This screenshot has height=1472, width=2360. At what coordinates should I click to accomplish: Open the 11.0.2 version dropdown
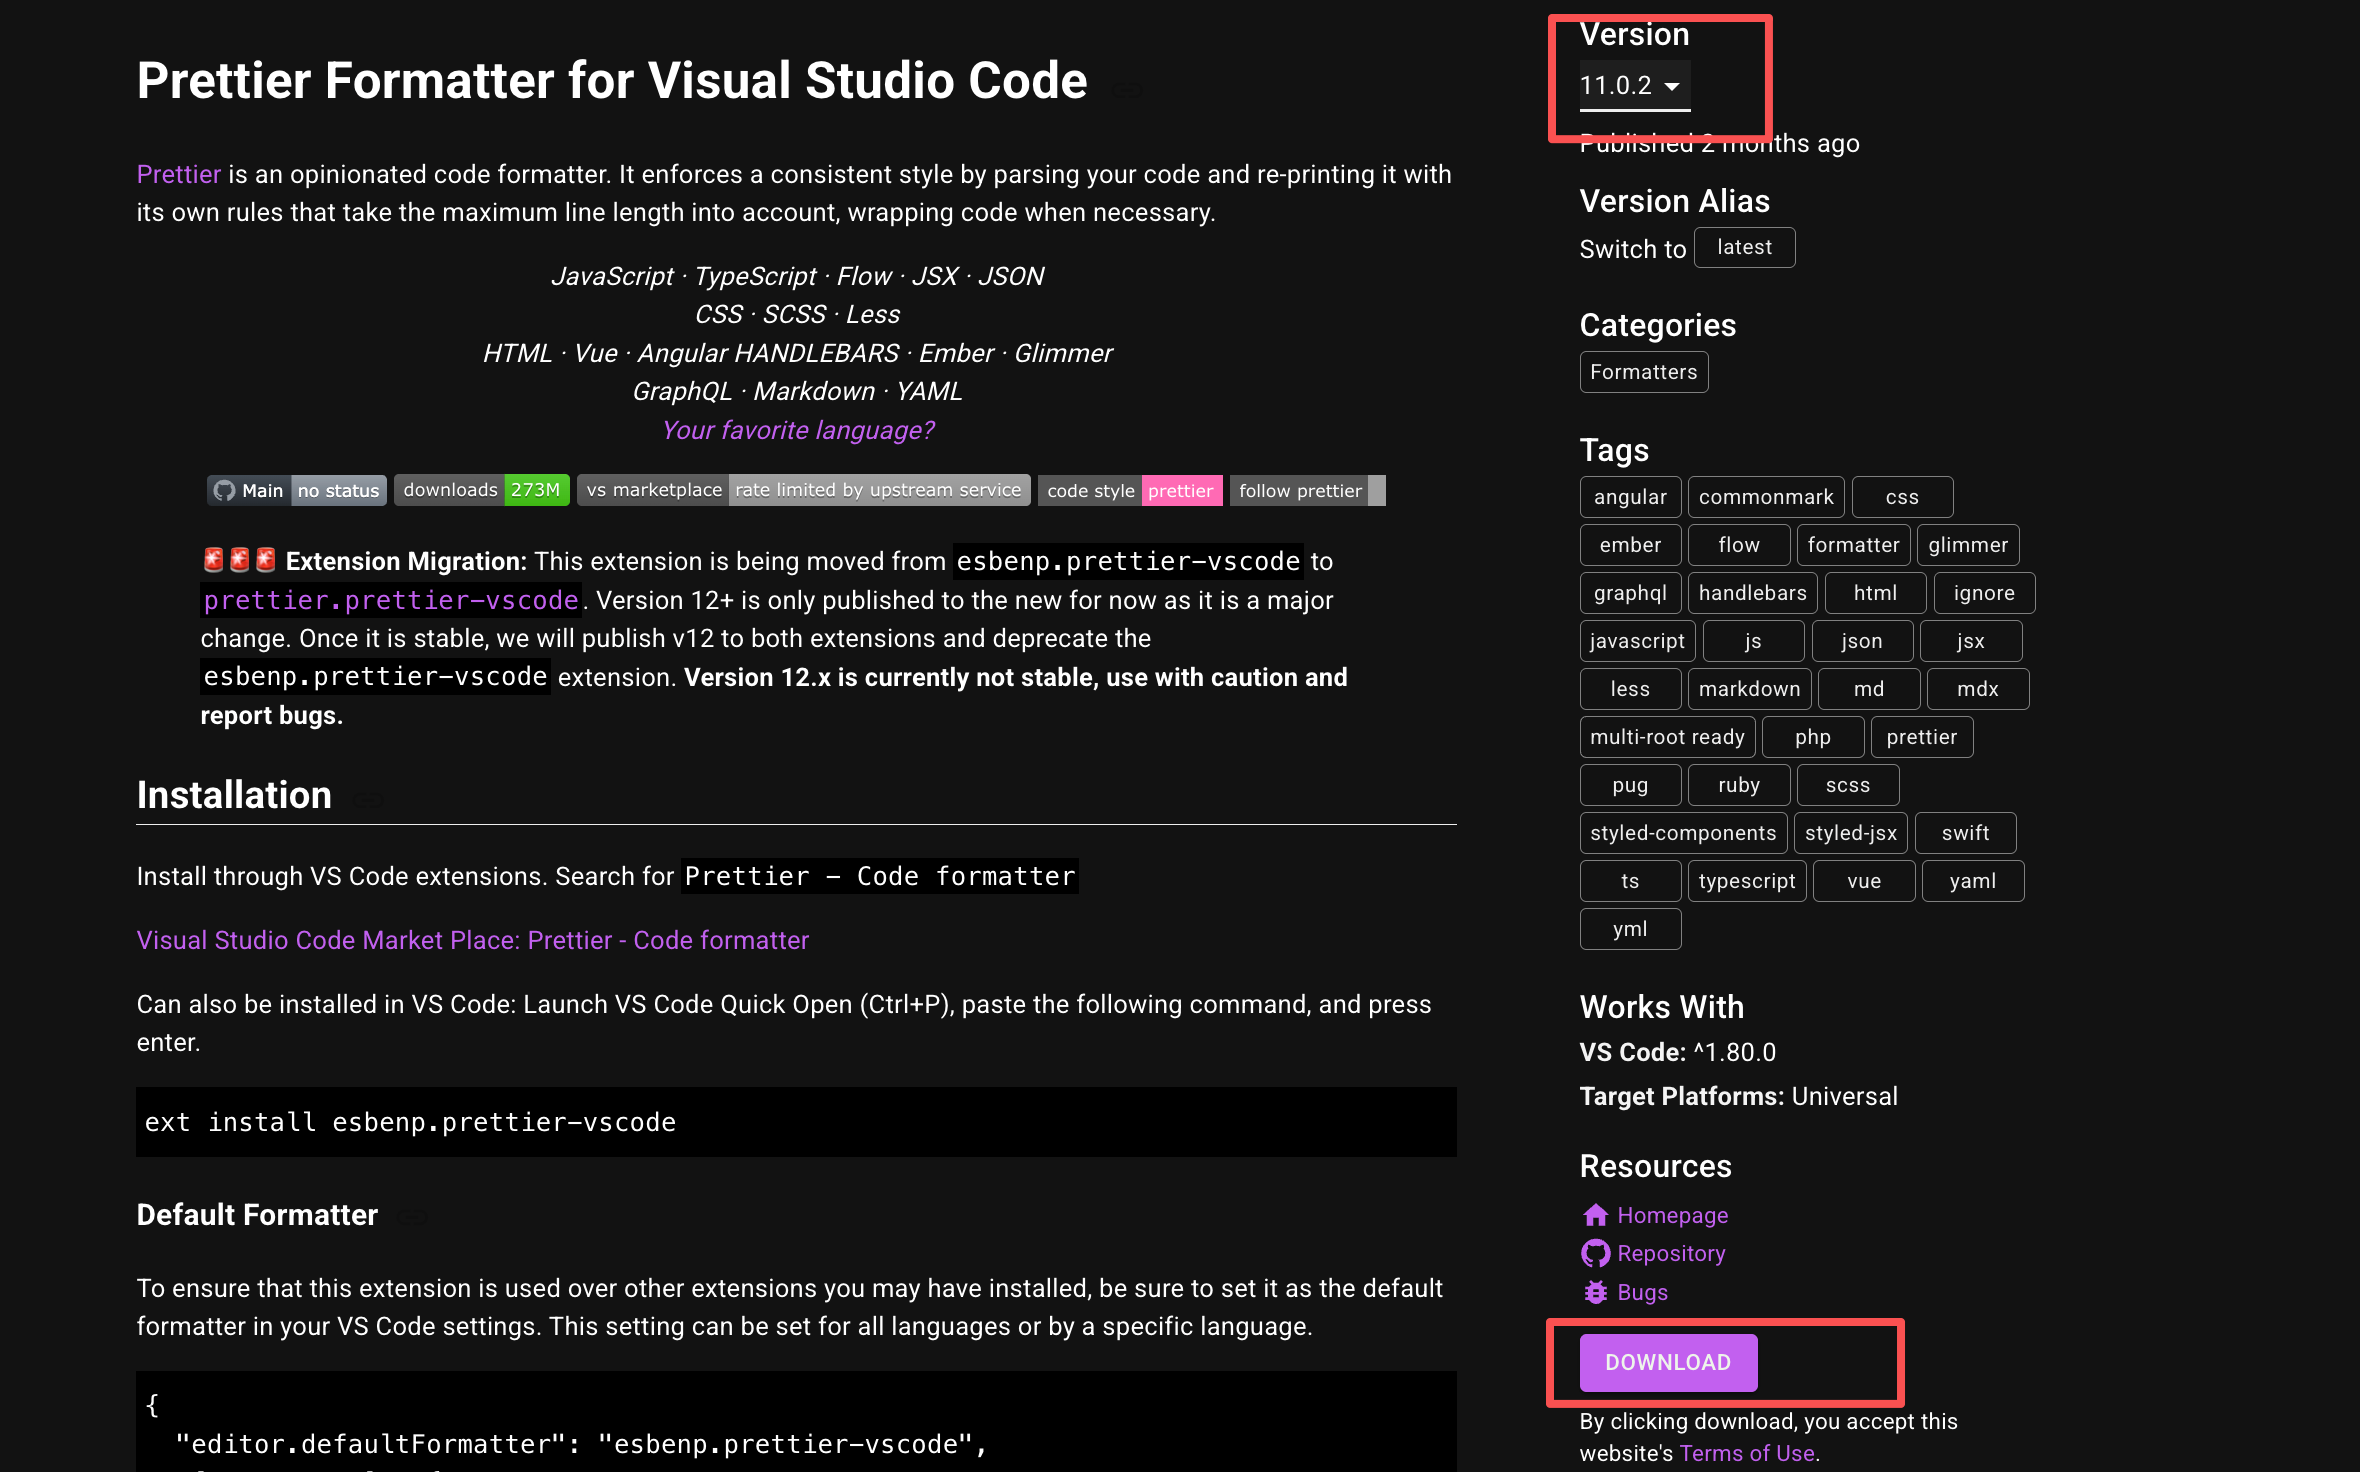pos(1634,86)
